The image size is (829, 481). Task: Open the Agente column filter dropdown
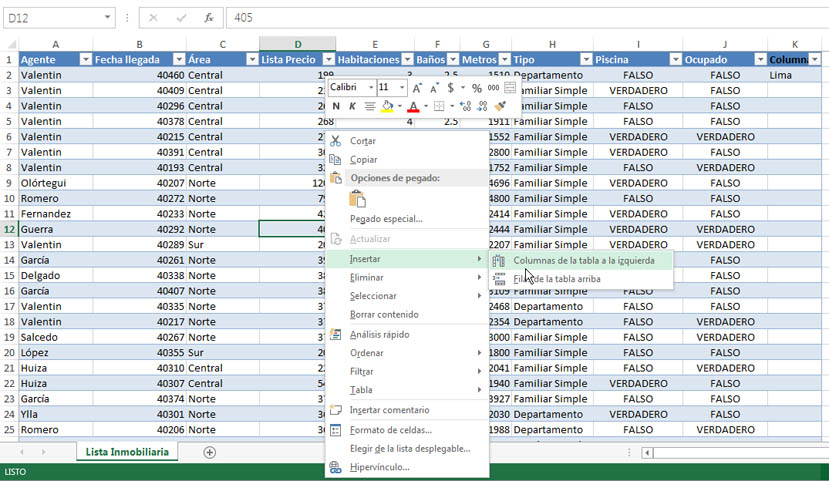pos(85,60)
